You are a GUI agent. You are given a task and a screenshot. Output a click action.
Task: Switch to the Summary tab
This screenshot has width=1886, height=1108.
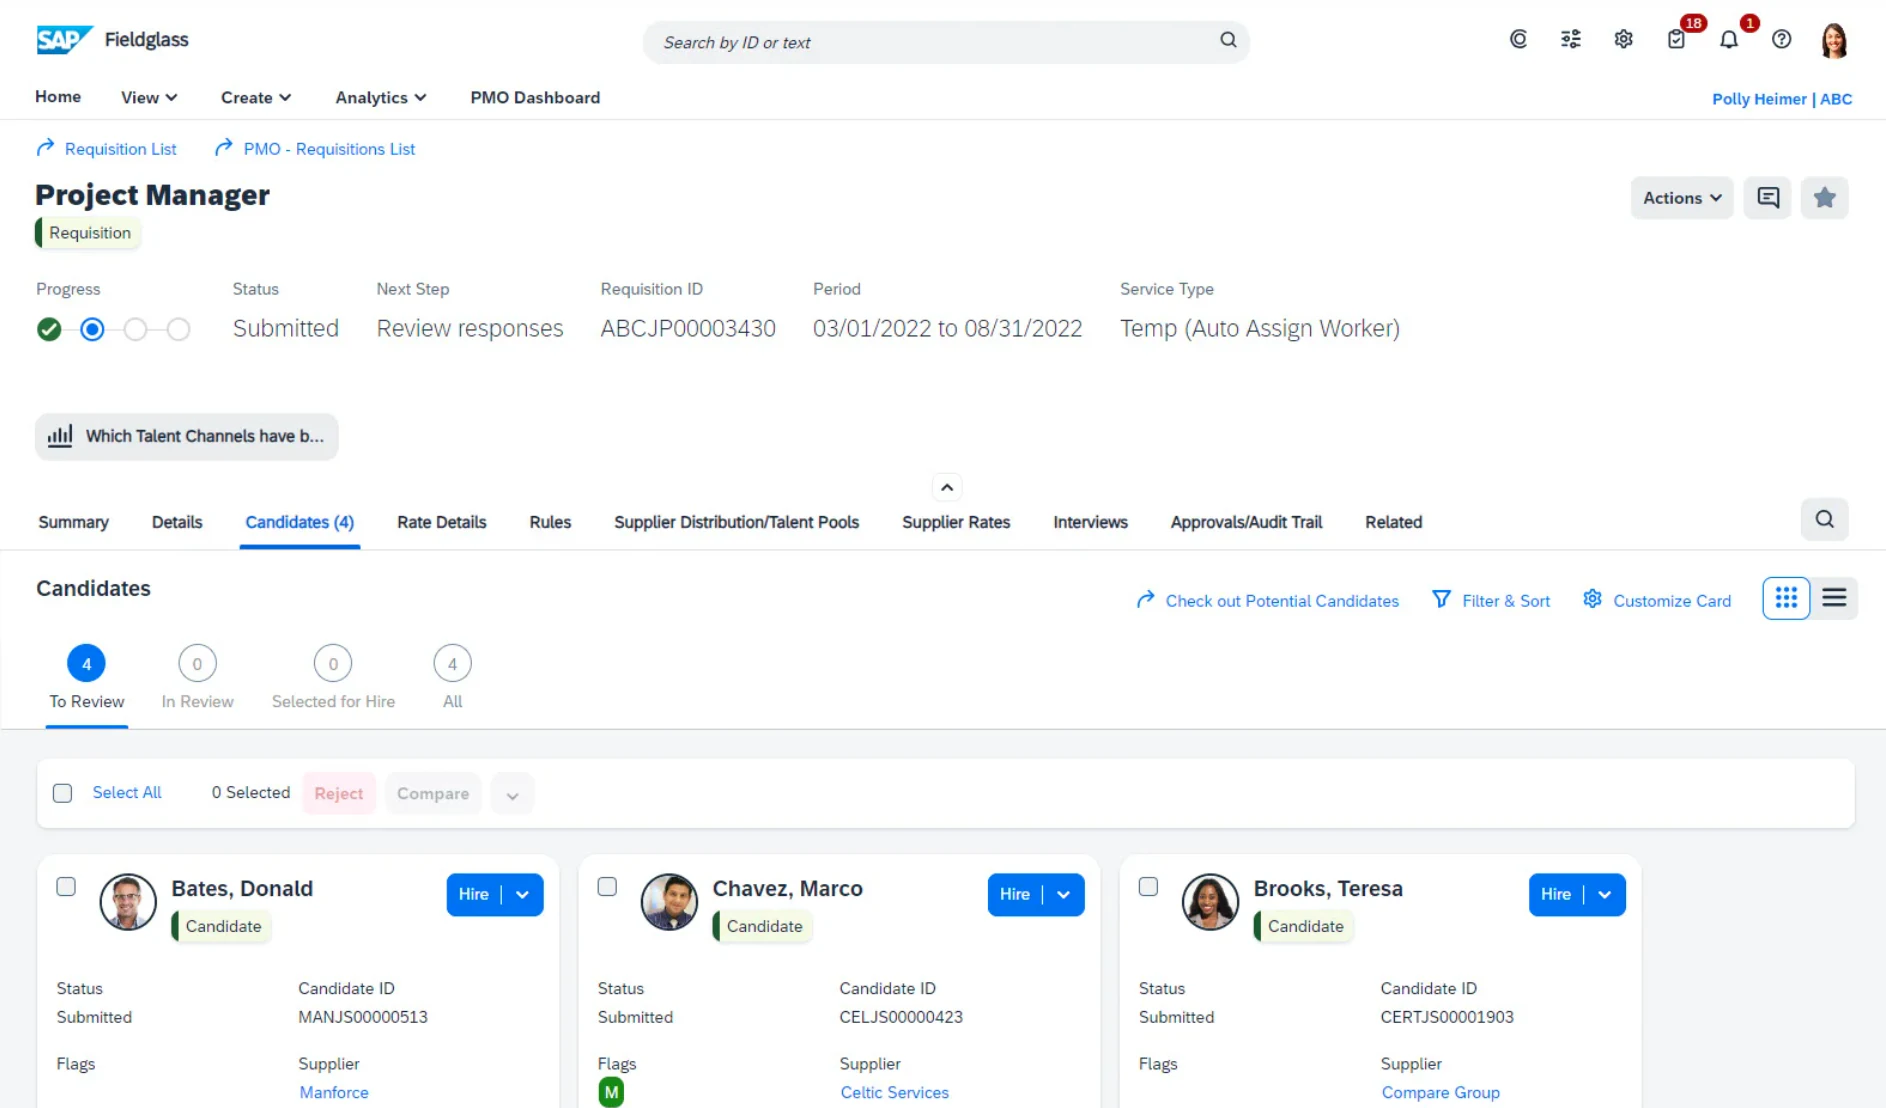tap(73, 522)
